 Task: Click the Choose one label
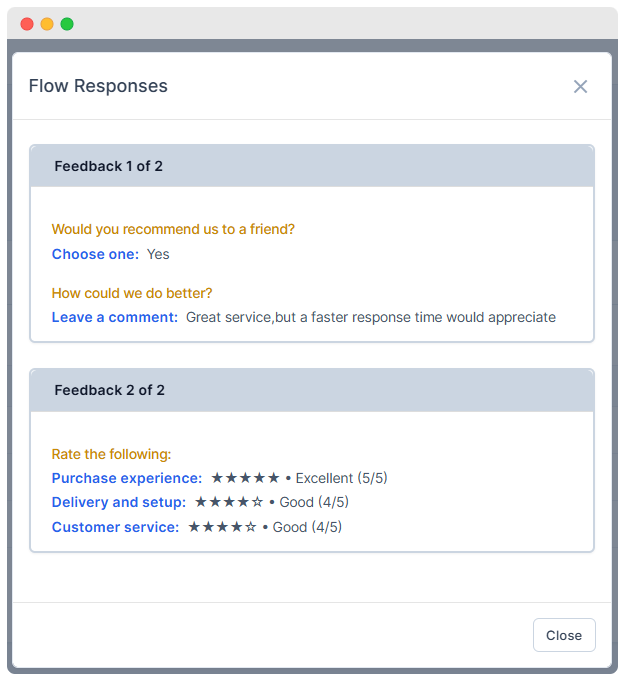pyautogui.click(x=95, y=254)
